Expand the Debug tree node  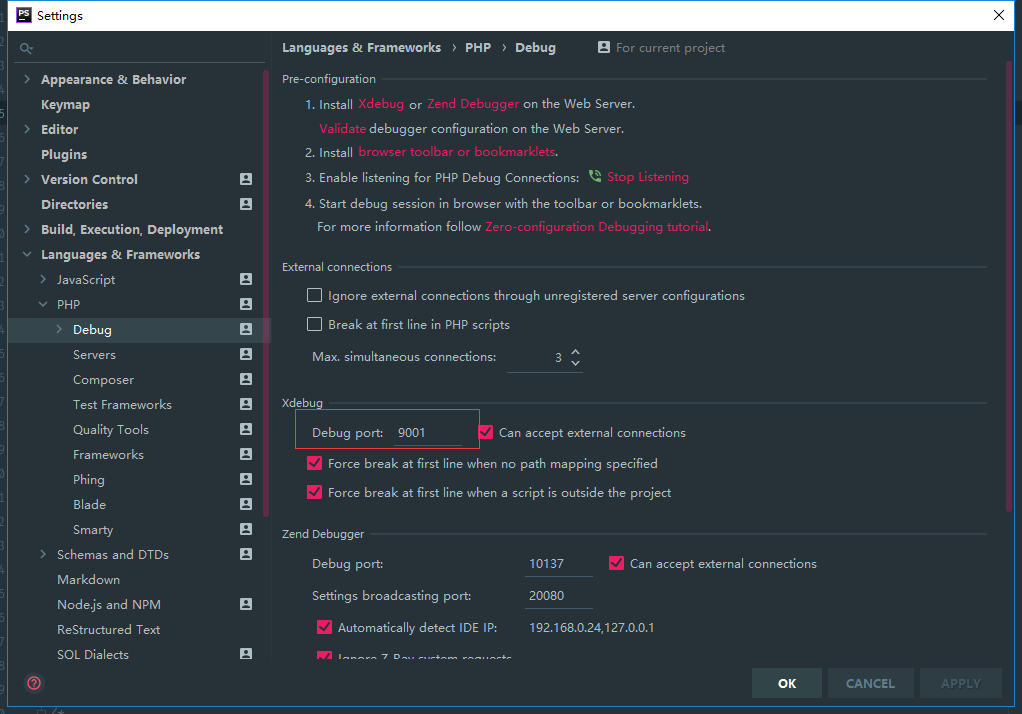pos(59,329)
